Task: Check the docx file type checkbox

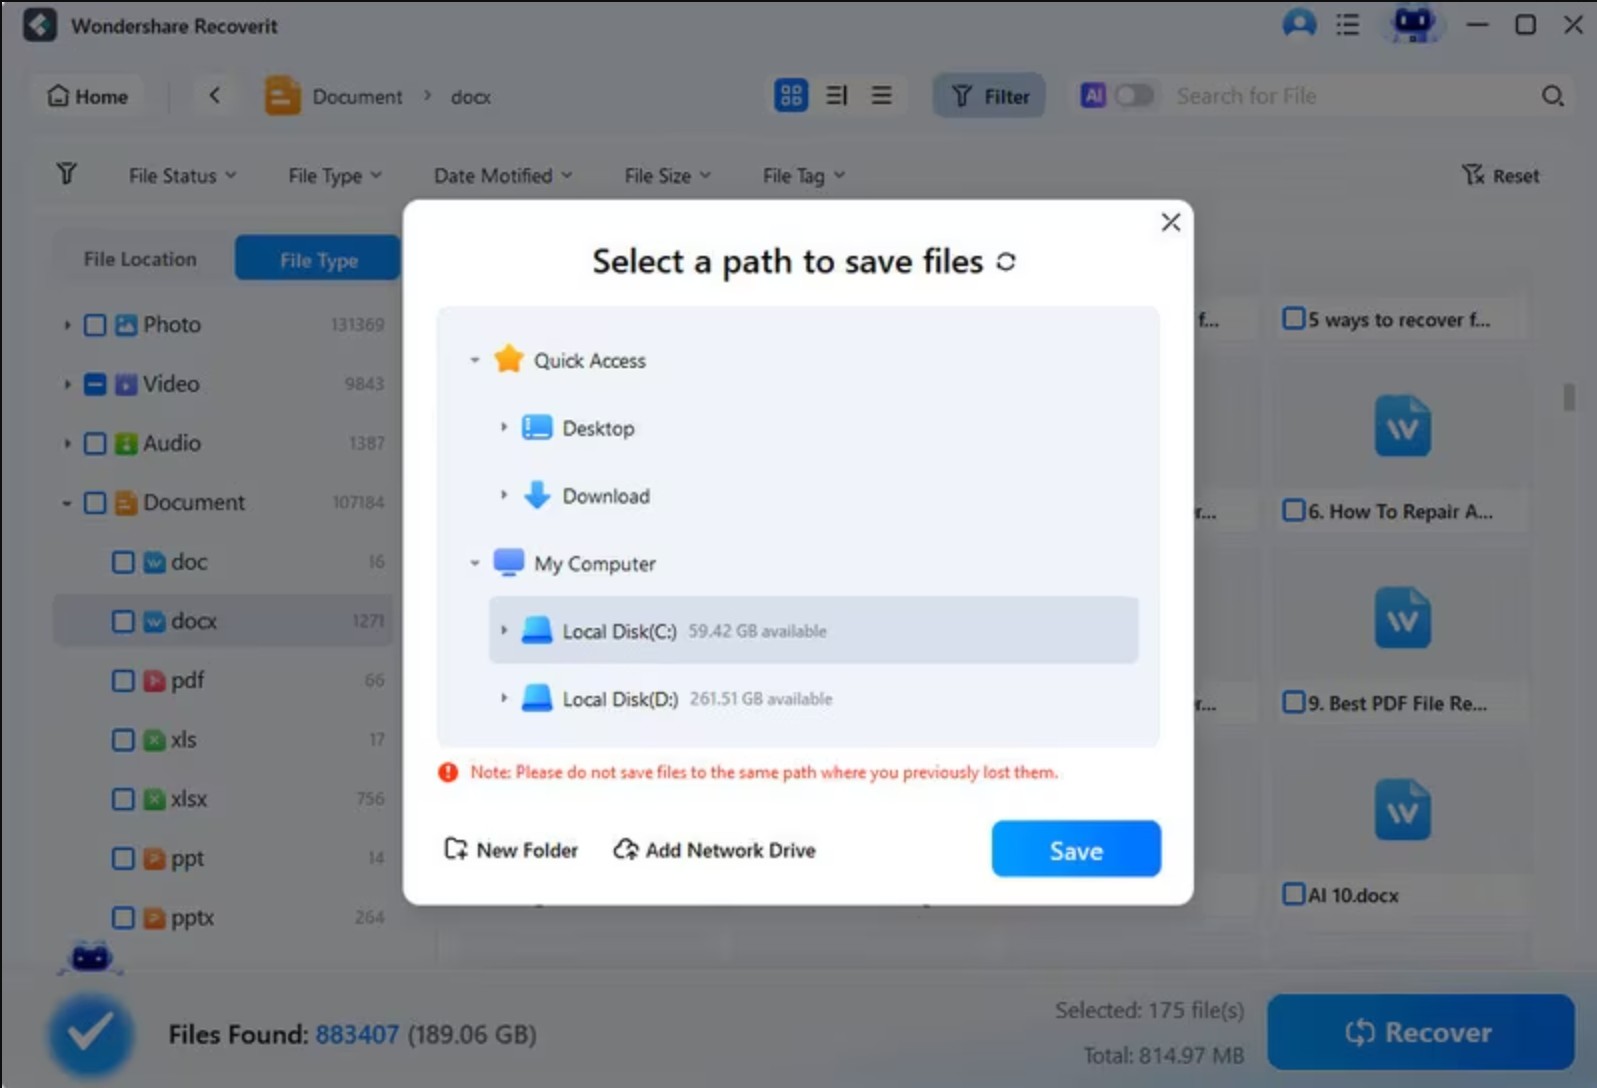Action: click(x=123, y=621)
